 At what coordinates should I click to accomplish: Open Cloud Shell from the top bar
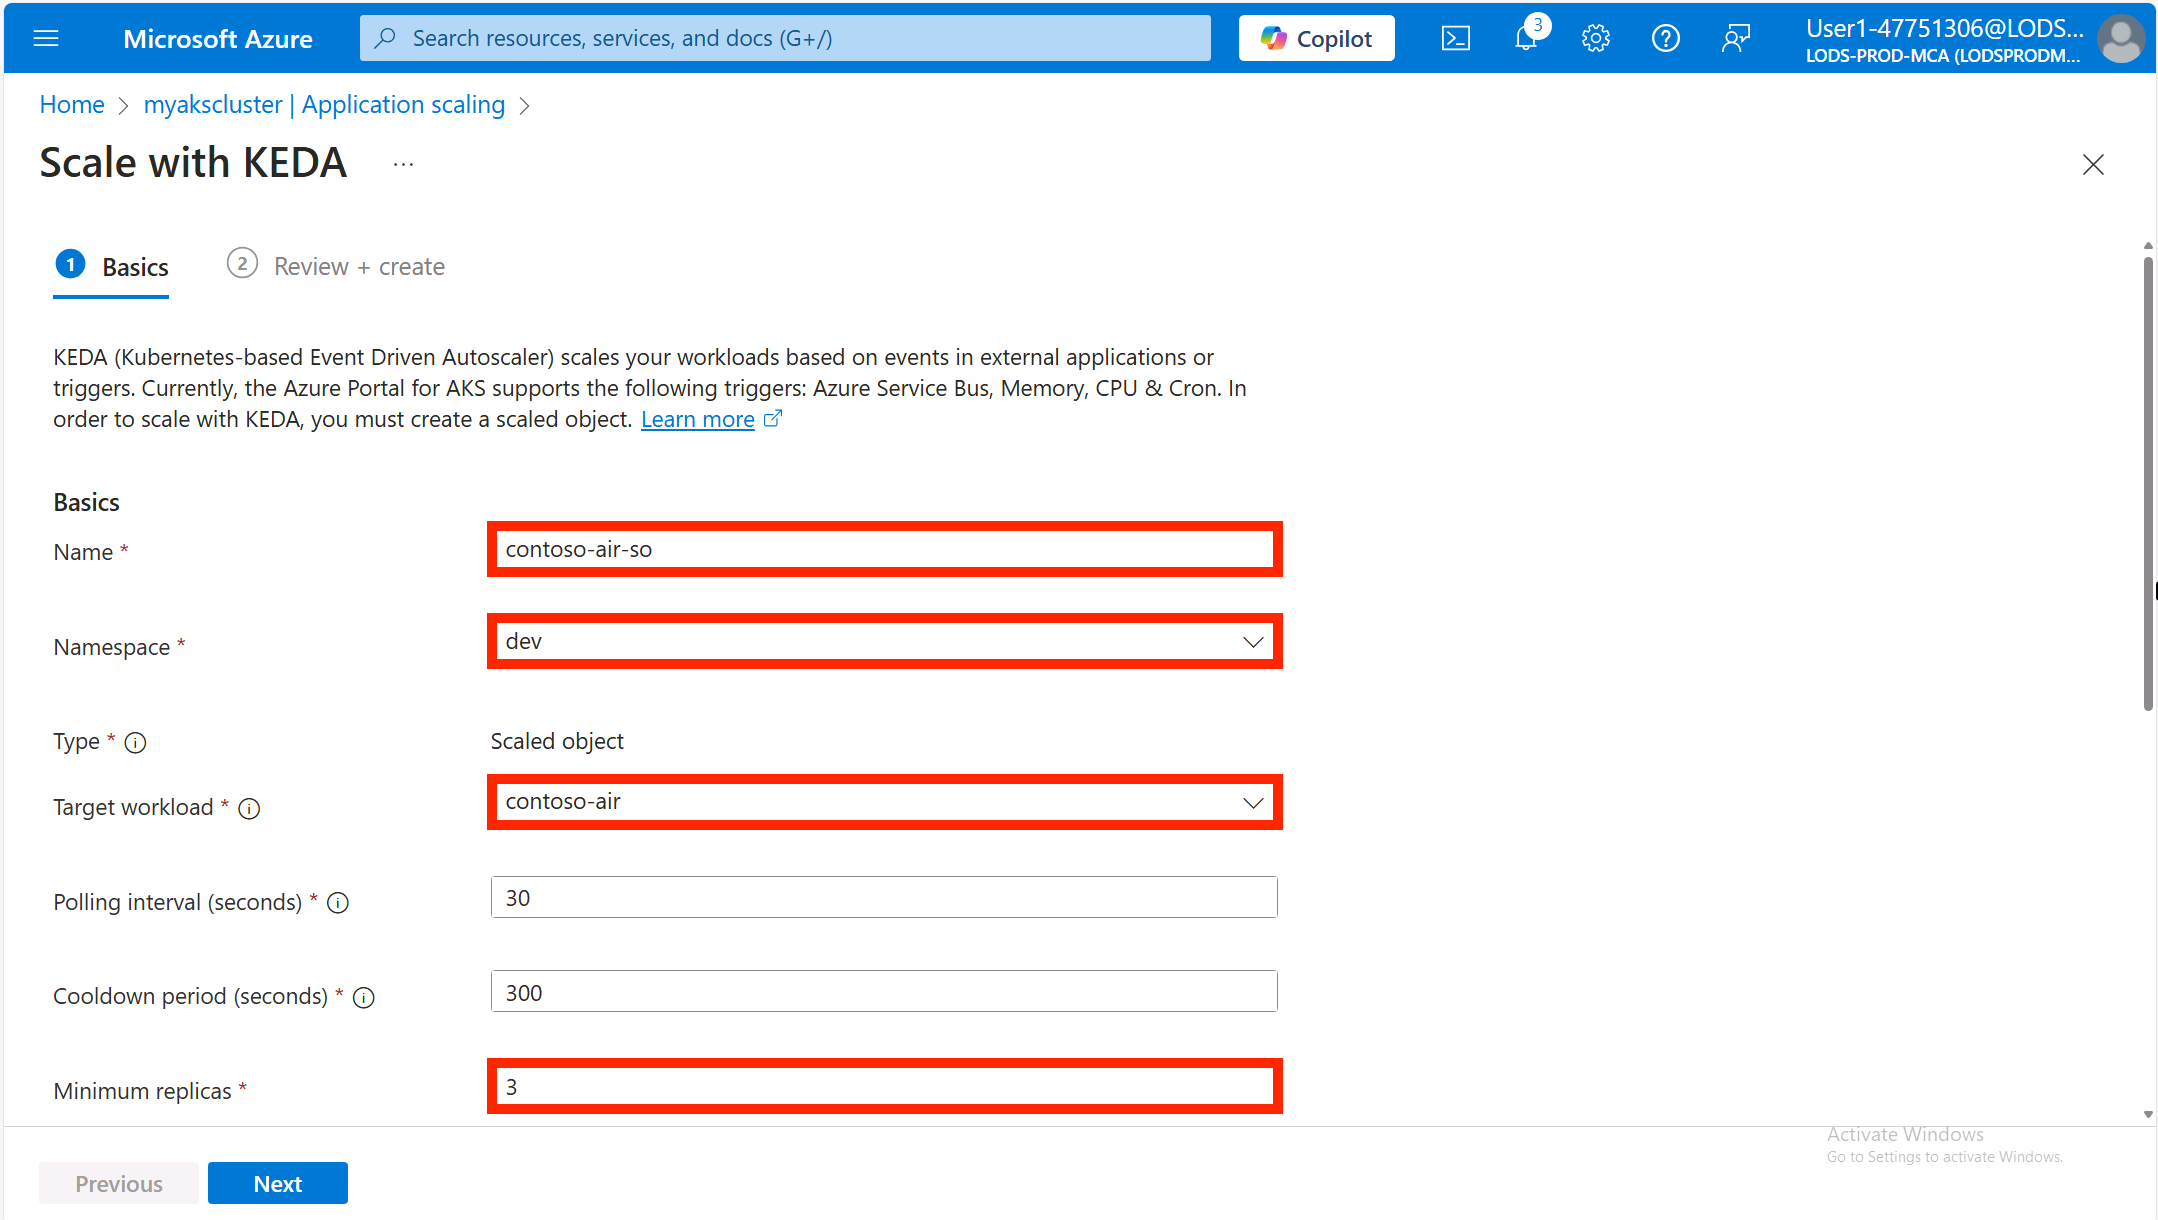(1455, 38)
